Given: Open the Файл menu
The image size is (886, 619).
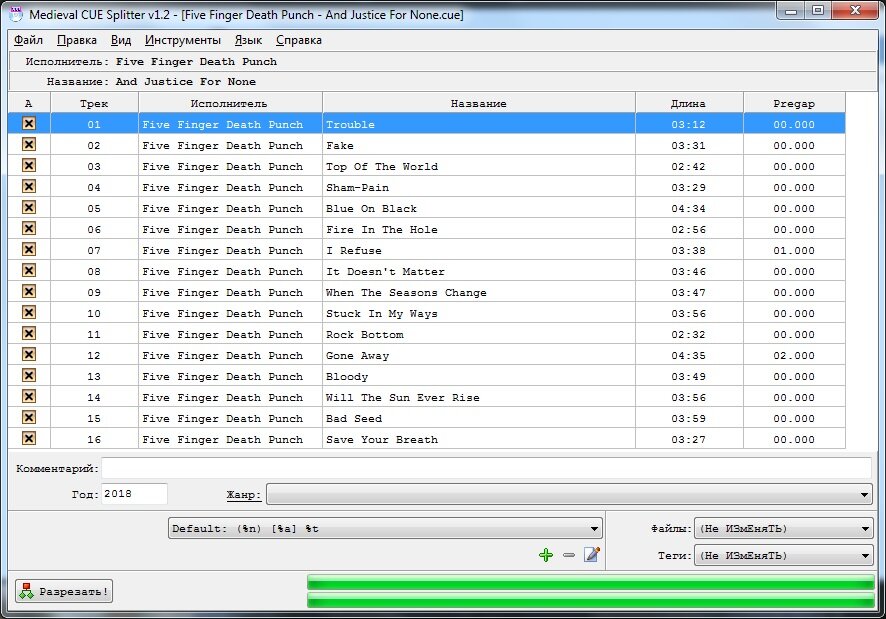Looking at the screenshot, I should [28, 40].
